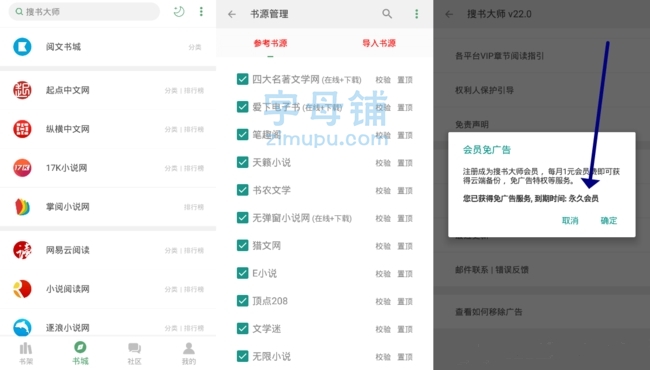Tap 小说阅读网 site icon
650x370 pixels.
tap(22, 289)
